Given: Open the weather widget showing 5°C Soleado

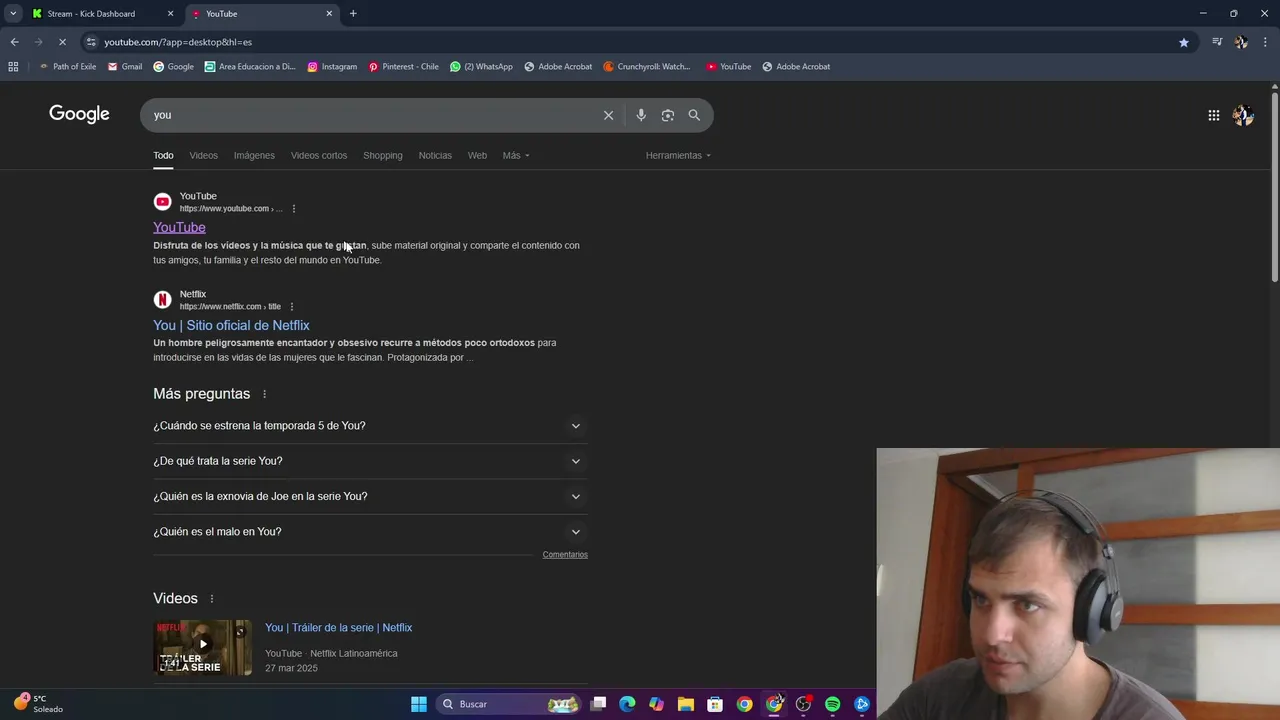Looking at the screenshot, I should pyautogui.click(x=40, y=704).
